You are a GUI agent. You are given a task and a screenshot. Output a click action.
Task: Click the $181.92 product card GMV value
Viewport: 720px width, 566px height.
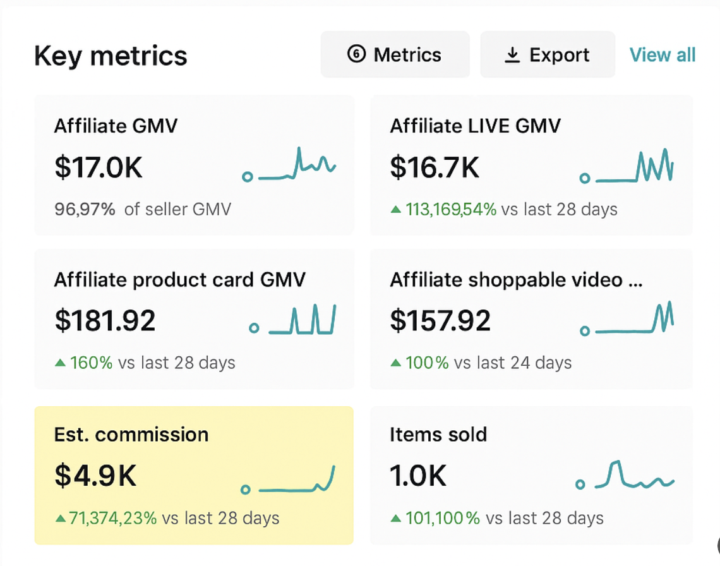pos(105,321)
